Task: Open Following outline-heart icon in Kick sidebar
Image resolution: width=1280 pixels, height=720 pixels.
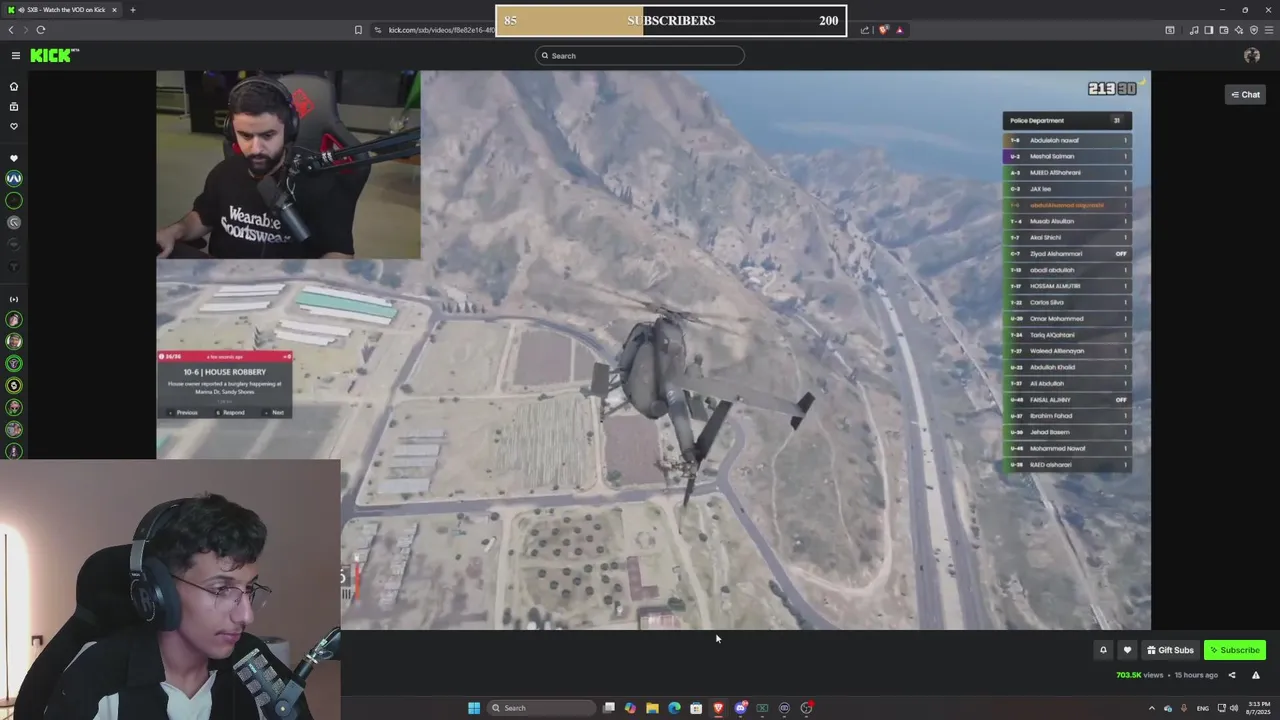Action: click(14, 126)
